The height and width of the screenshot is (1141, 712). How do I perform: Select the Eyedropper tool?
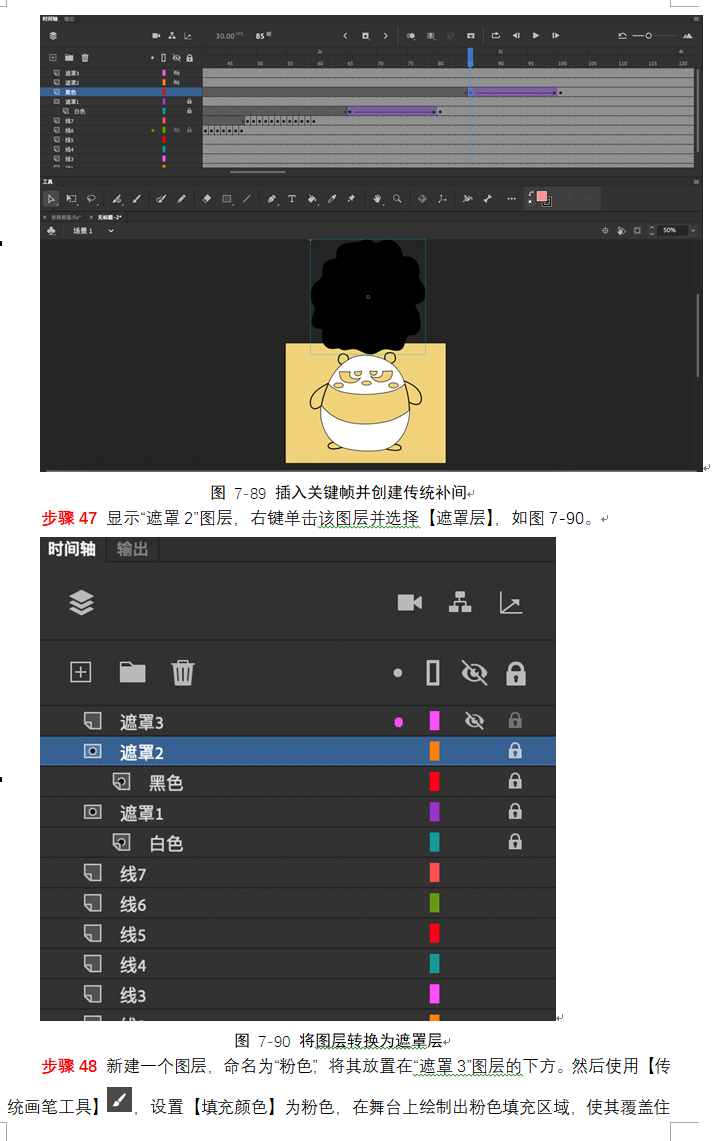(332, 199)
